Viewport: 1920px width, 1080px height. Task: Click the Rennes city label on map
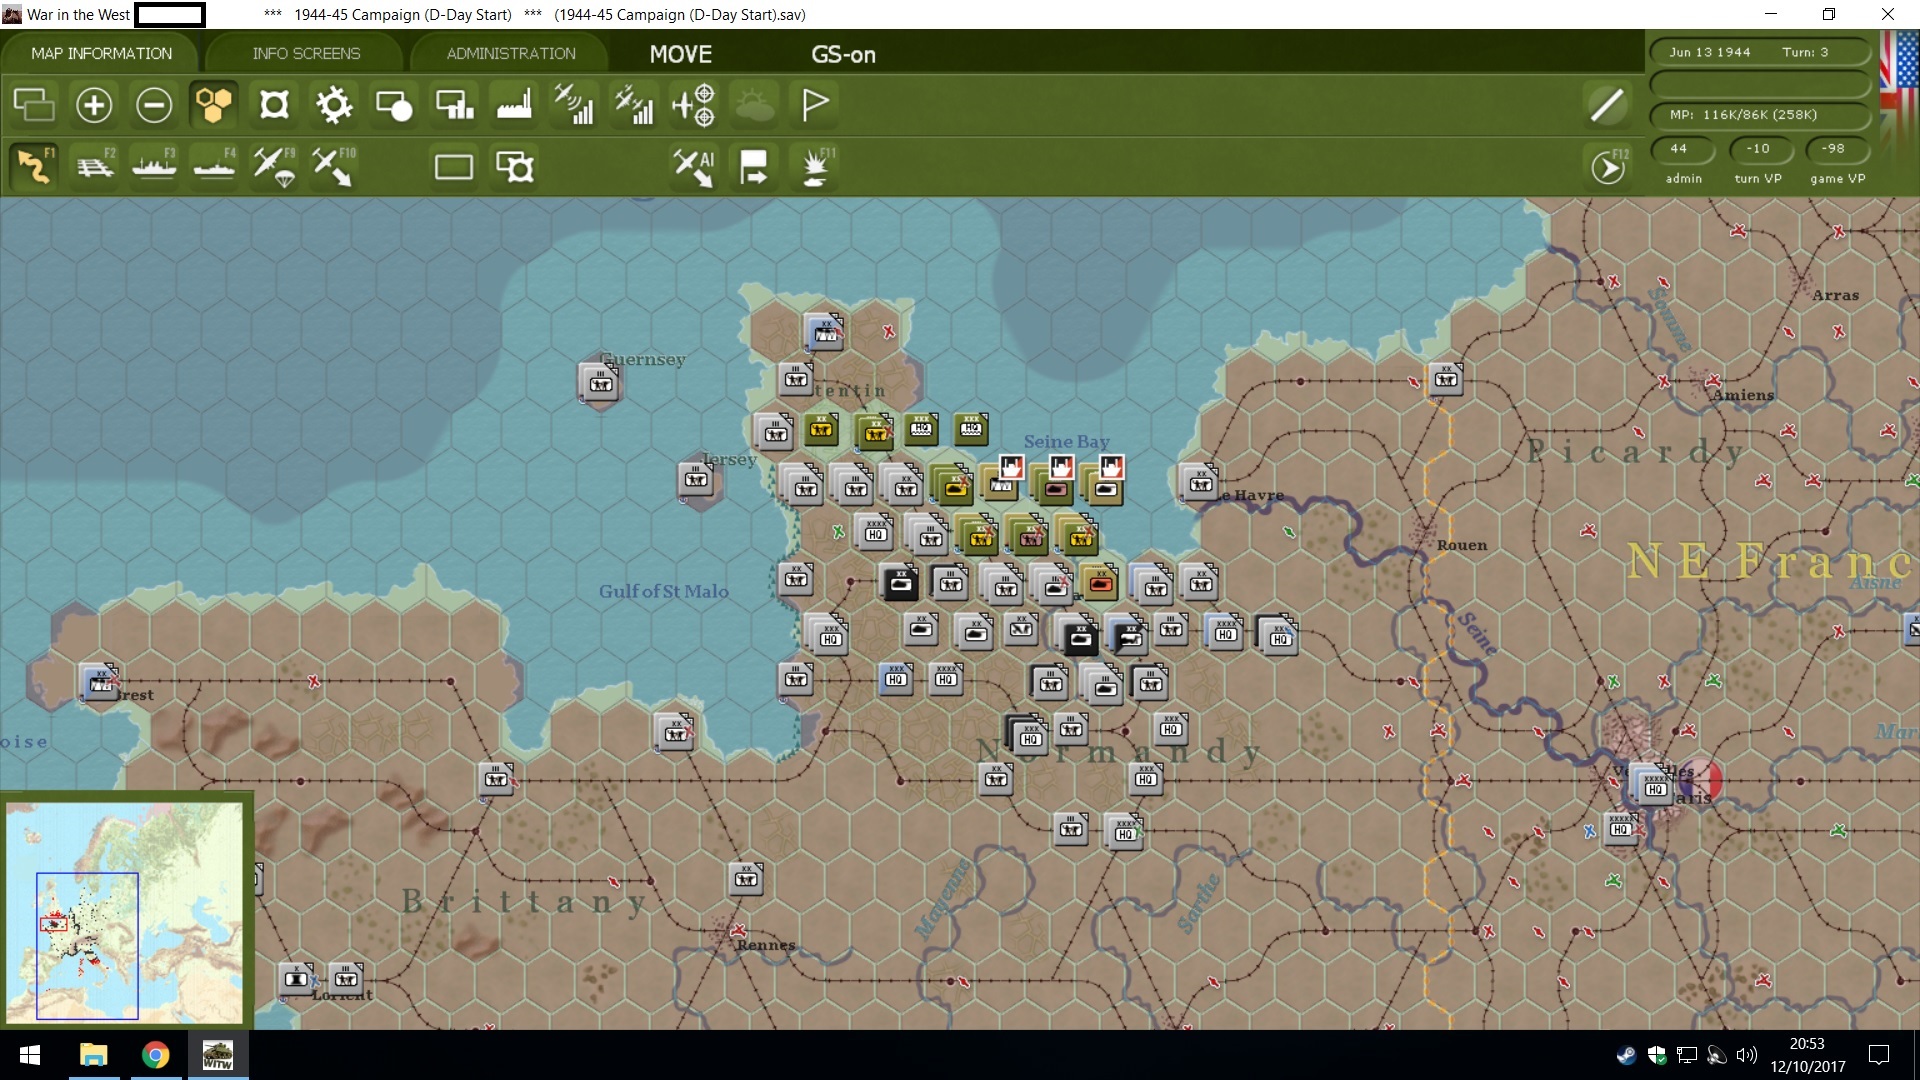[x=766, y=945]
